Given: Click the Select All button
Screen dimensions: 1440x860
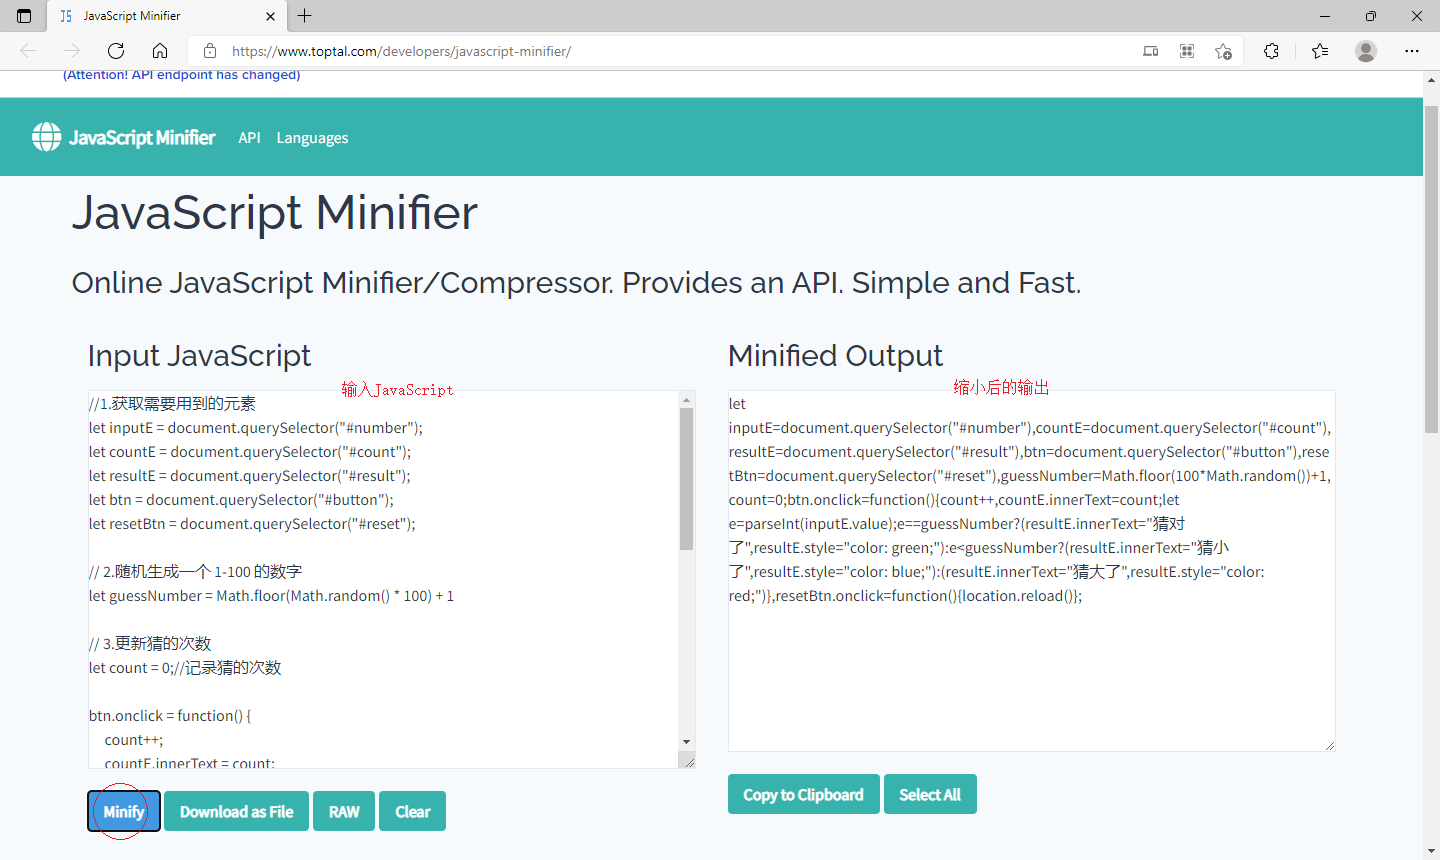Looking at the screenshot, I should (930, 794).
